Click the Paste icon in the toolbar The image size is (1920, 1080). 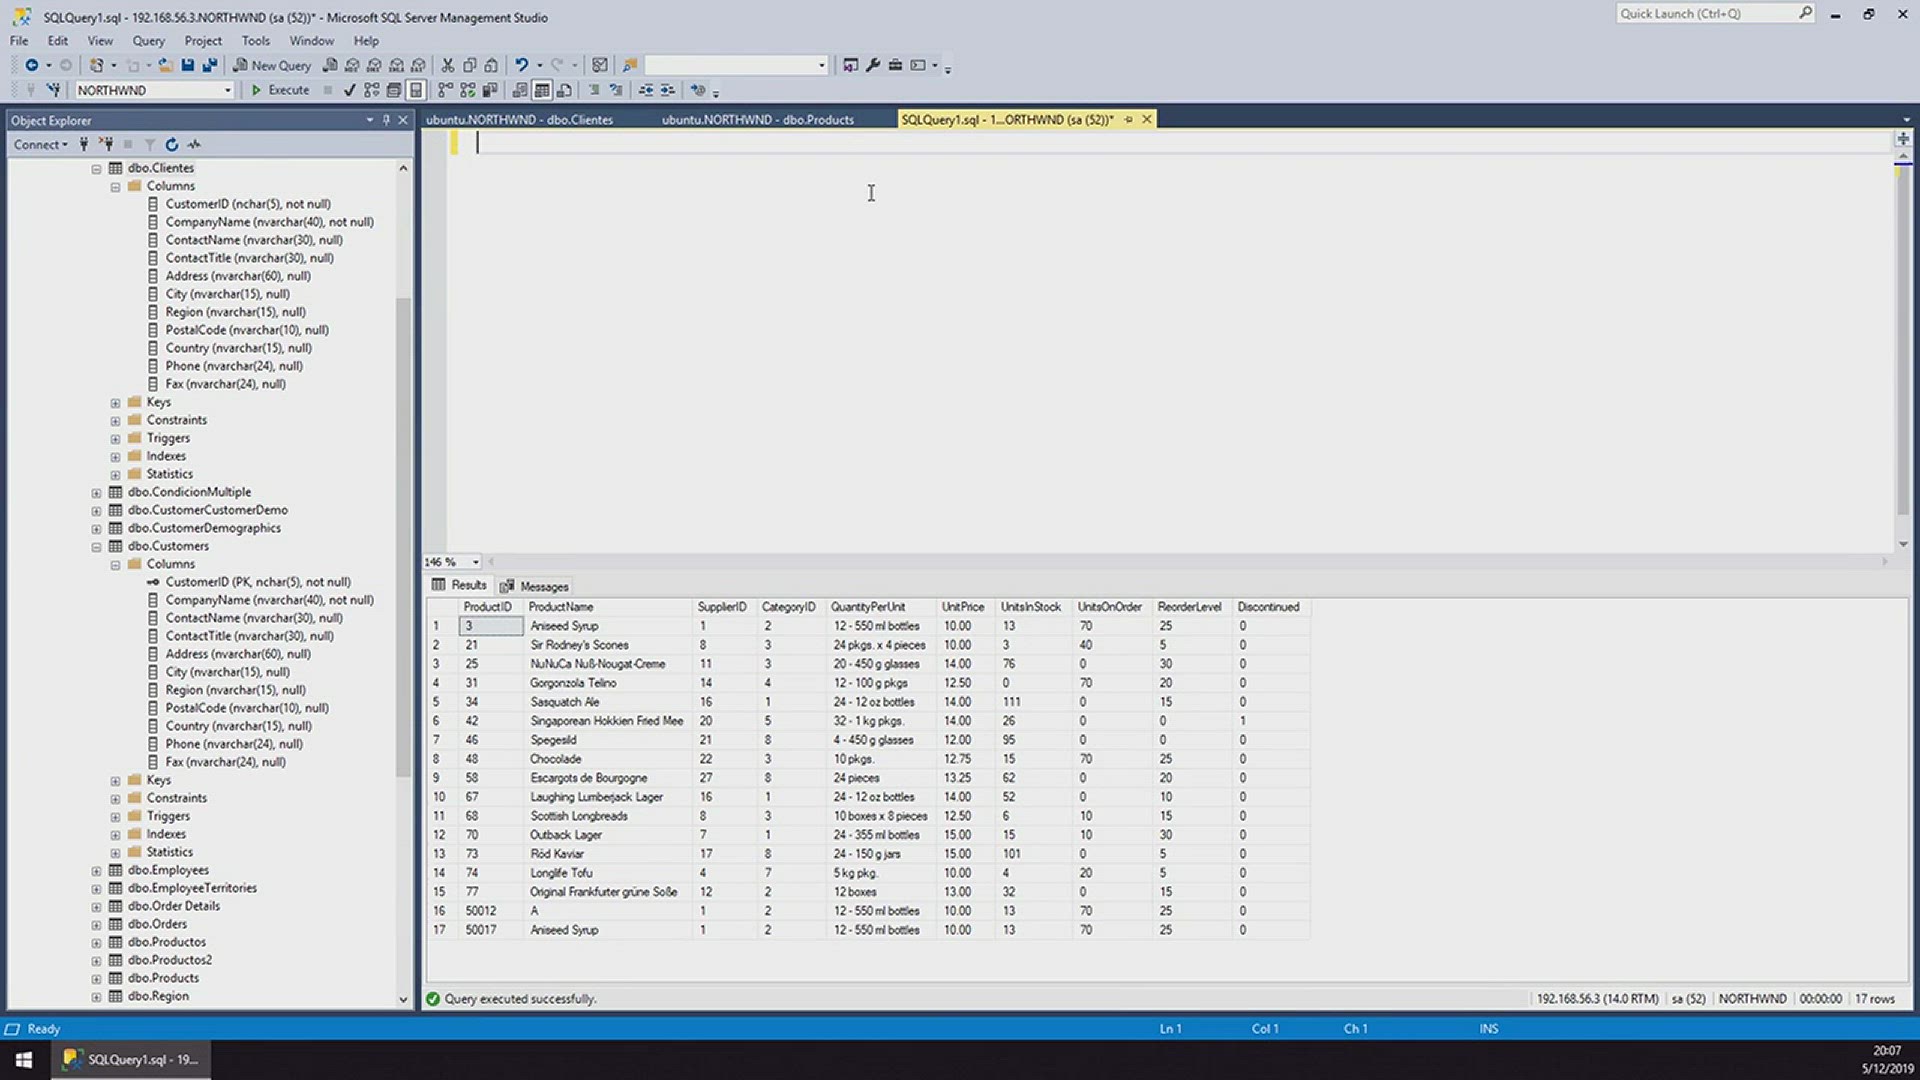pyautogui.click(x=491, y=65)
